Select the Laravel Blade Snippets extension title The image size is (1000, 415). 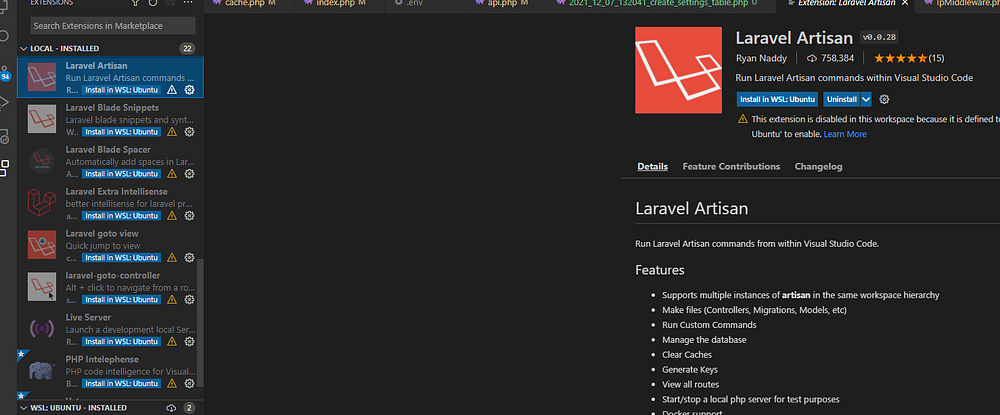pos(112,108)
